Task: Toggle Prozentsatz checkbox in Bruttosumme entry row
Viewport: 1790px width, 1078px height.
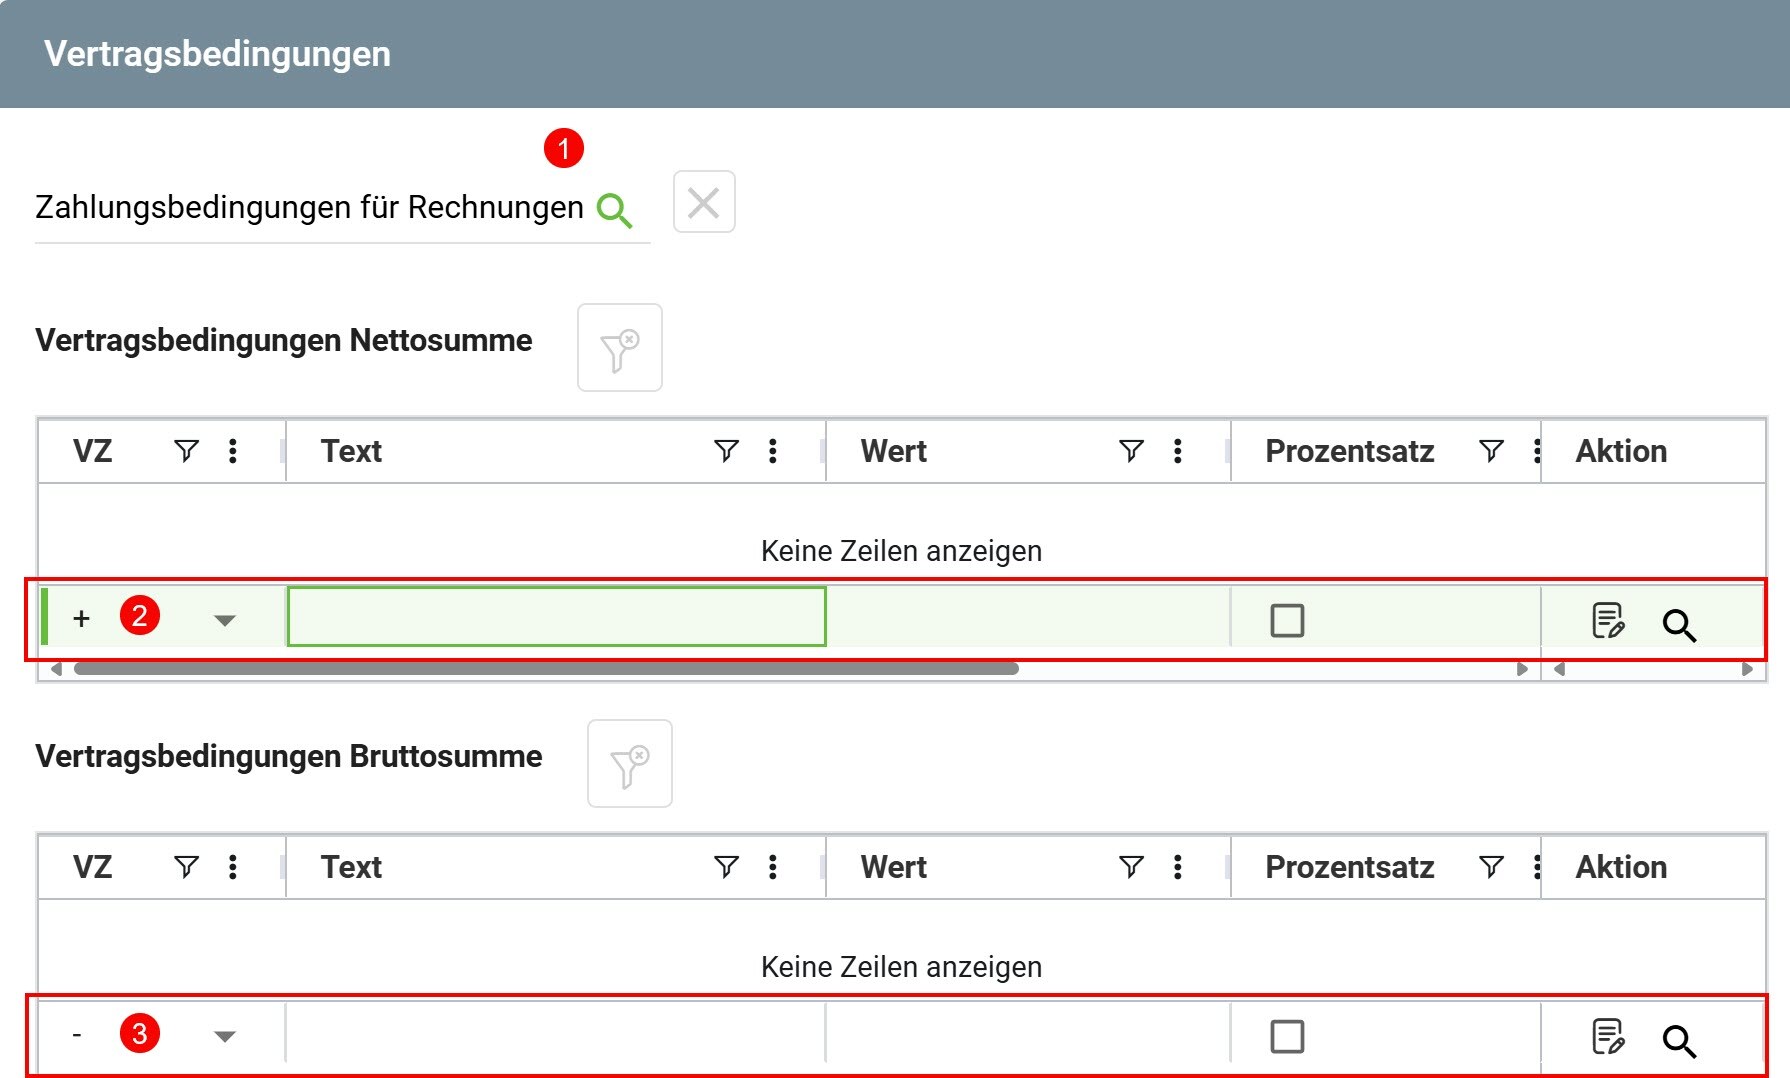Action: point(1287,1037)
